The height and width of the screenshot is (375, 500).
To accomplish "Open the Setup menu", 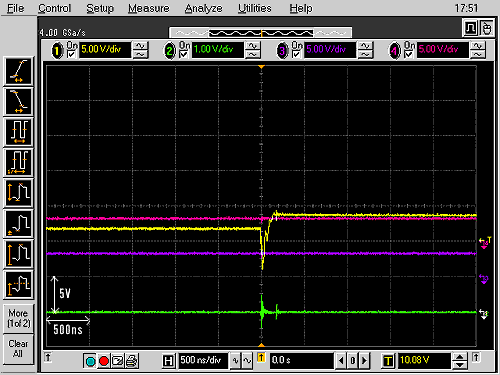I will [x=100, y=8].
